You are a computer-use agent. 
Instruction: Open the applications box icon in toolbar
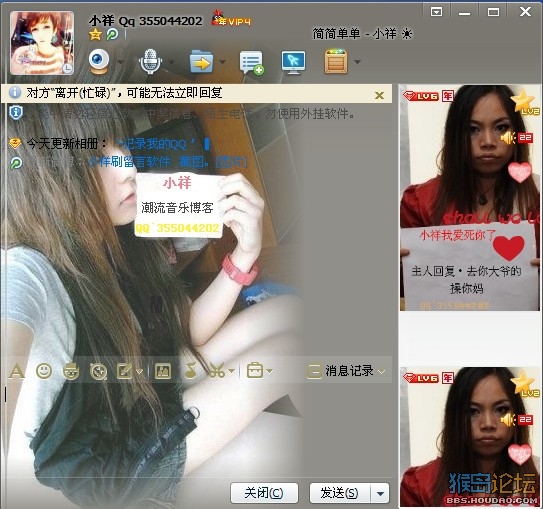(336, 62)
